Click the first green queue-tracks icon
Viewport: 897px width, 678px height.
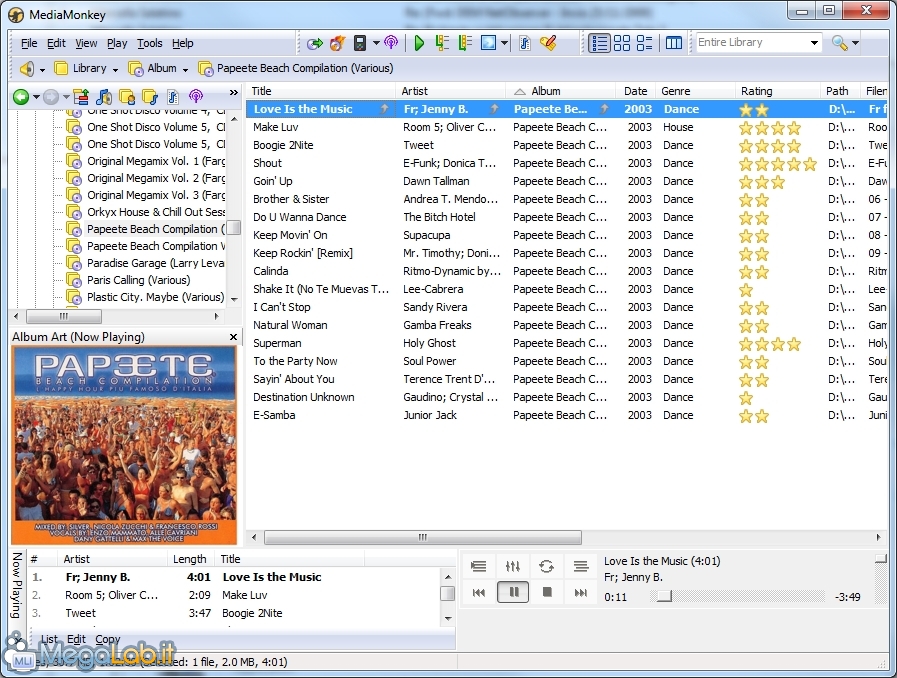(x=442, y=43)
